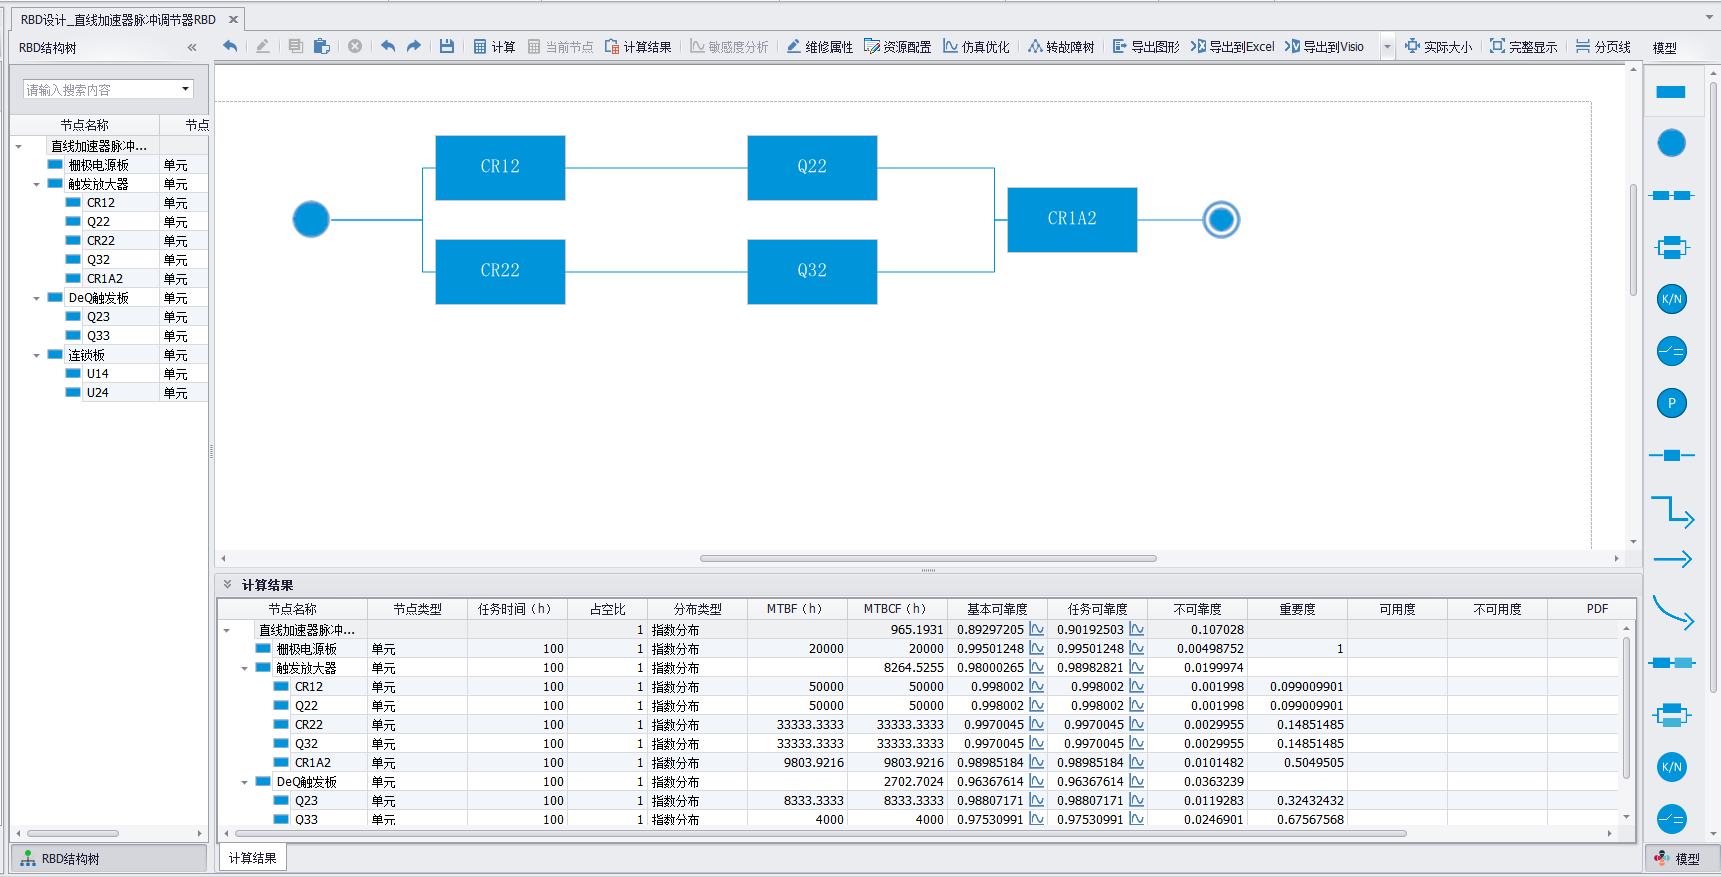This screenshot has width=1721, height=877.
Task: Collapse the 计算结果 panel chevron
Action: click(228, 585)
